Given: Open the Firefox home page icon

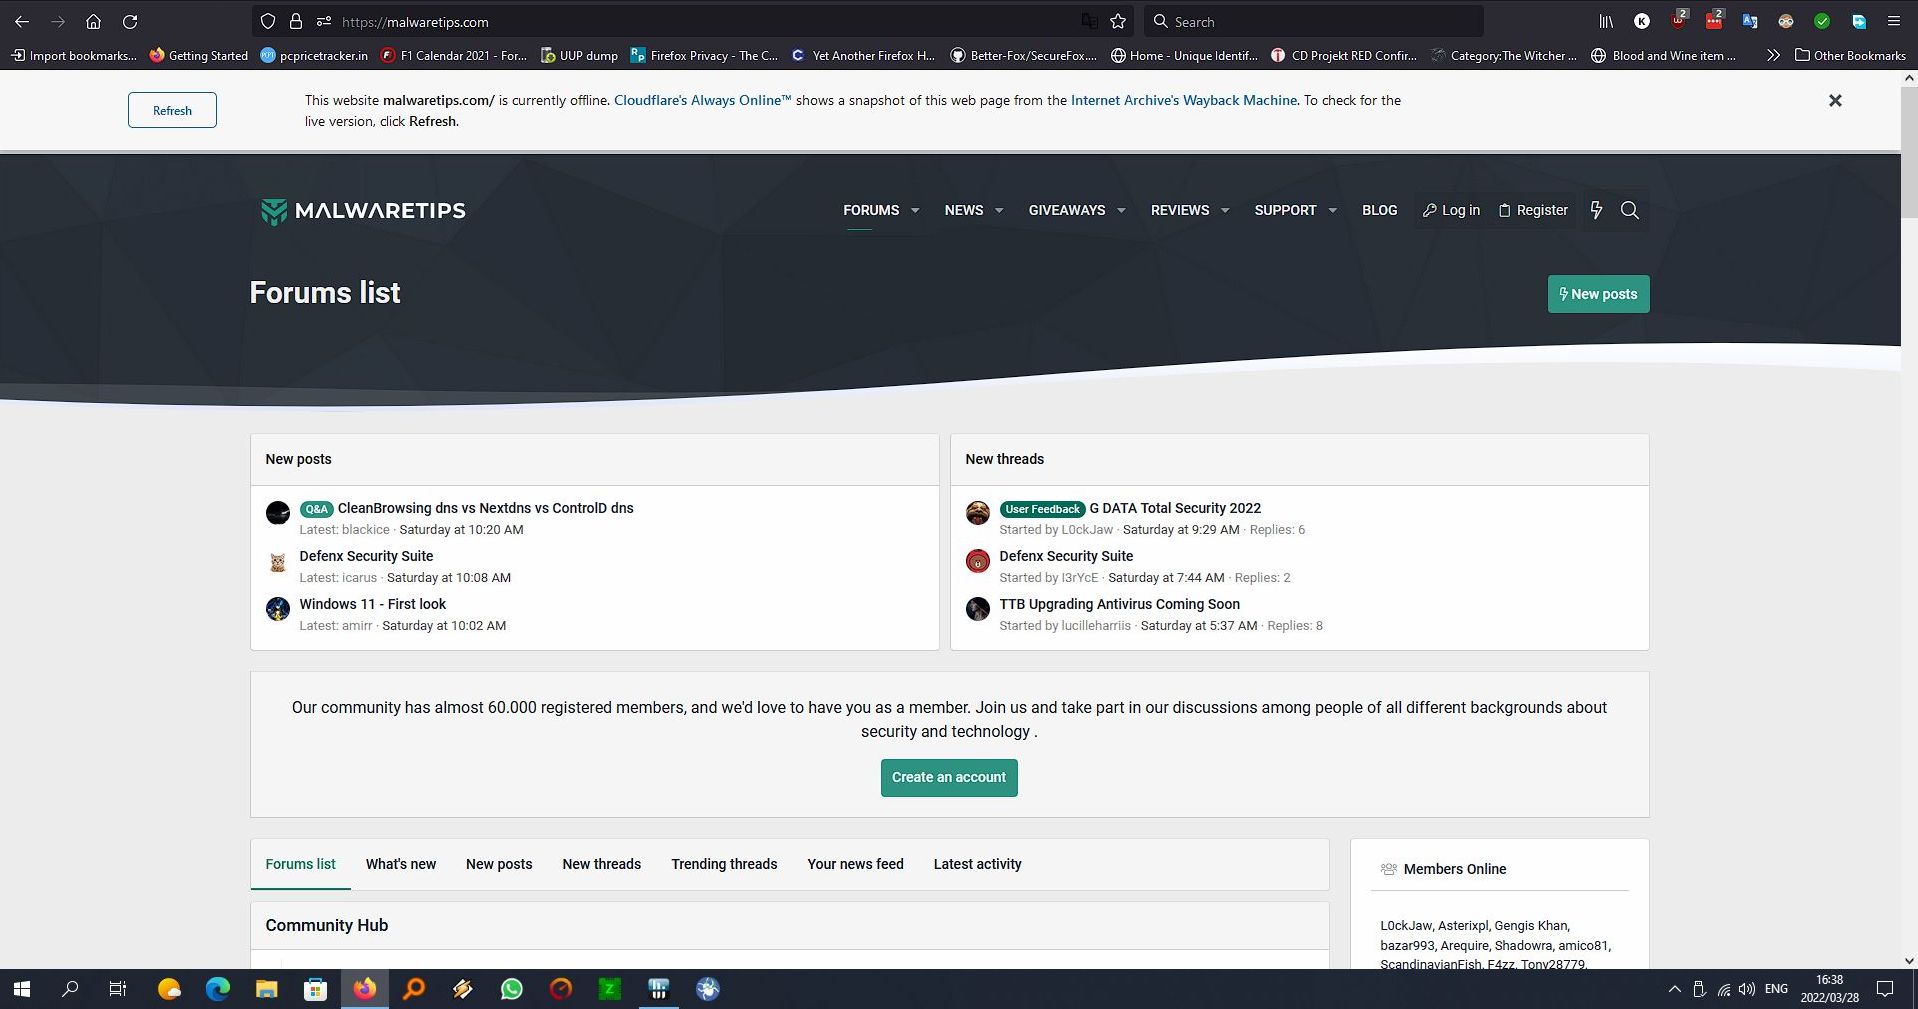Looking at the screenshot, I should pos(93,21).
